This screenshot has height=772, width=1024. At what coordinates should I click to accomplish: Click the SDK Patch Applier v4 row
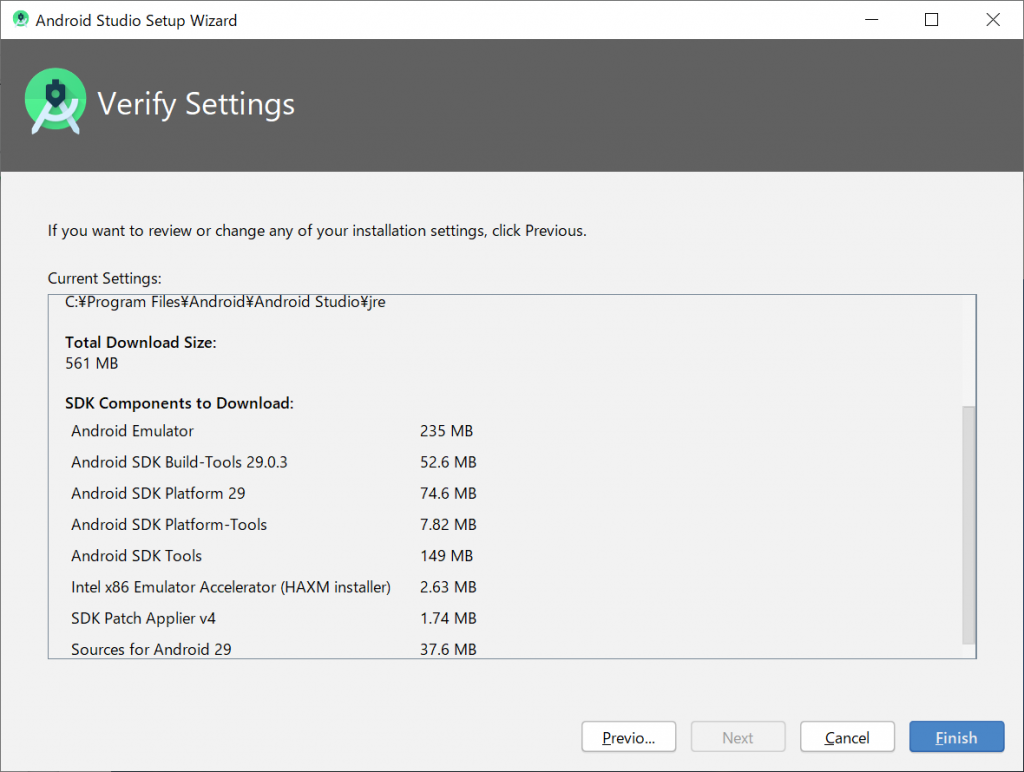(x=143, y=618)
